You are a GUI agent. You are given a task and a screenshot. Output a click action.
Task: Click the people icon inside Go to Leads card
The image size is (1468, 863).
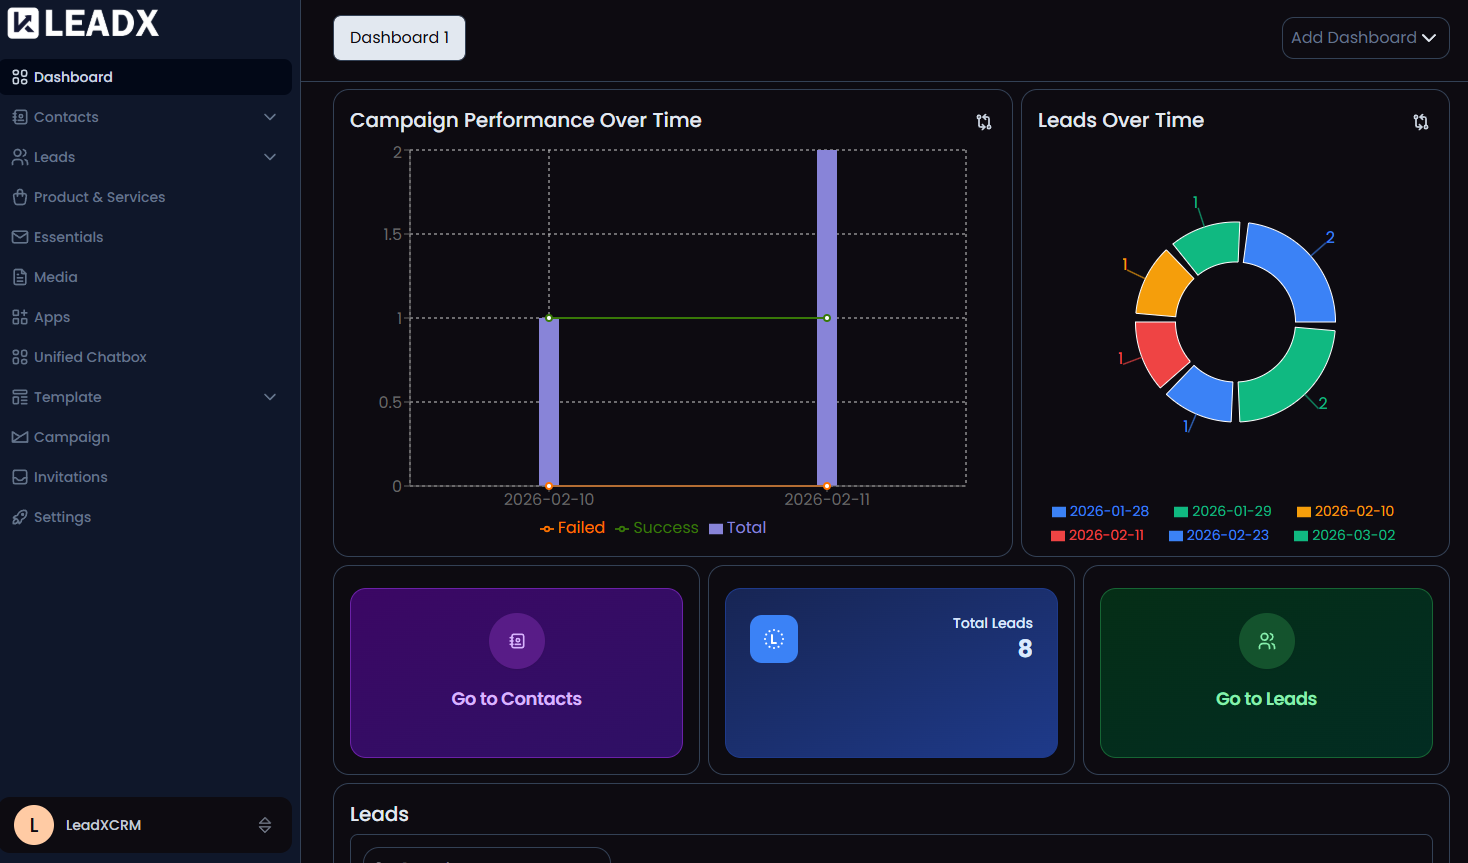tap(1265, 640)
